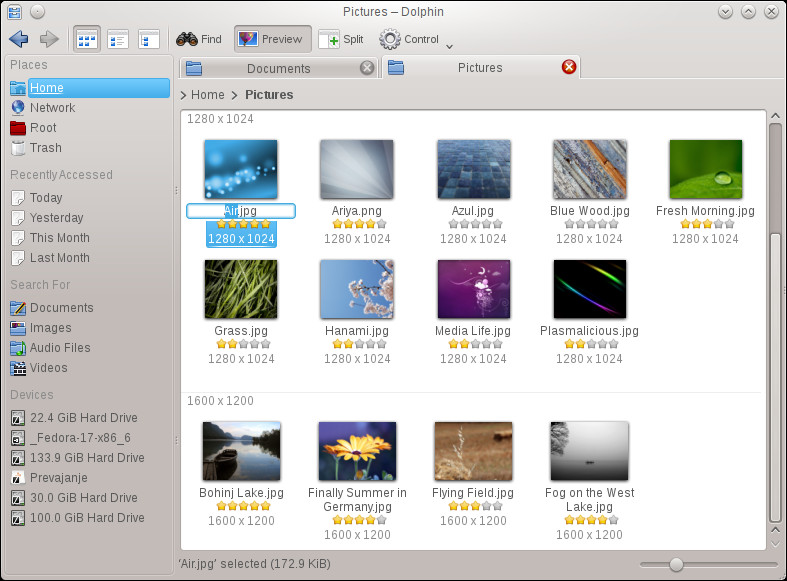
Task: Navigate to Home in the breadcrumb
Action: click(x=208, y=95)
